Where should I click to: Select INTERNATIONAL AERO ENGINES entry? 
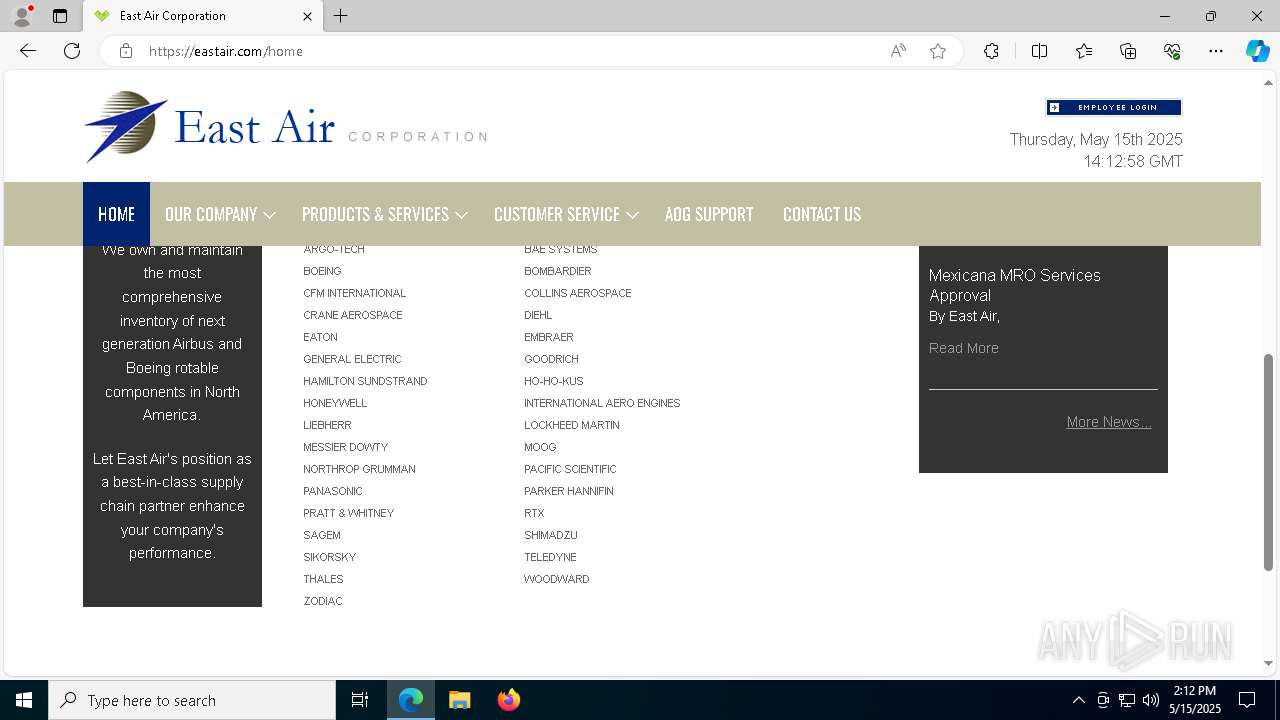click(x=602, y=403)
